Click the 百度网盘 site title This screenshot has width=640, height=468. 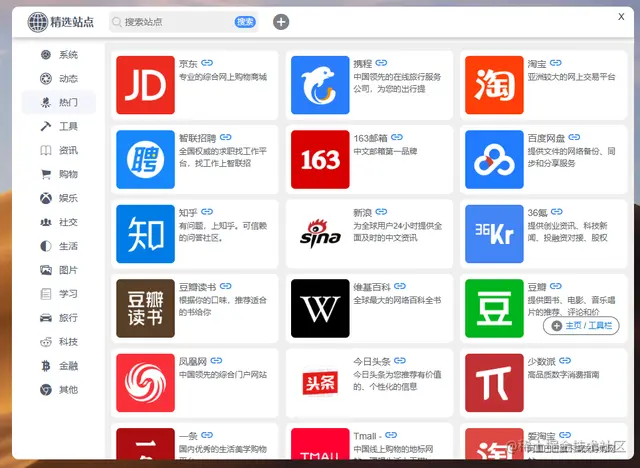tap(546, 138)
